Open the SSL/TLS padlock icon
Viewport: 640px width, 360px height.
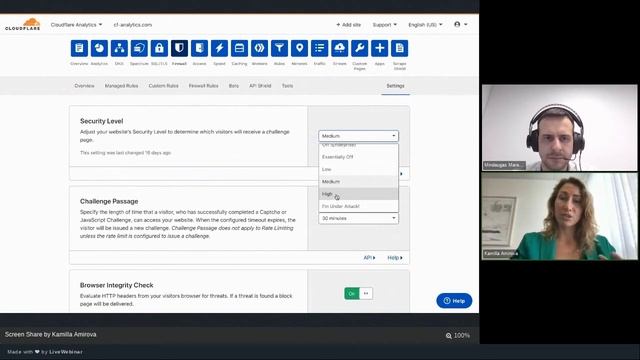[159, 48]
